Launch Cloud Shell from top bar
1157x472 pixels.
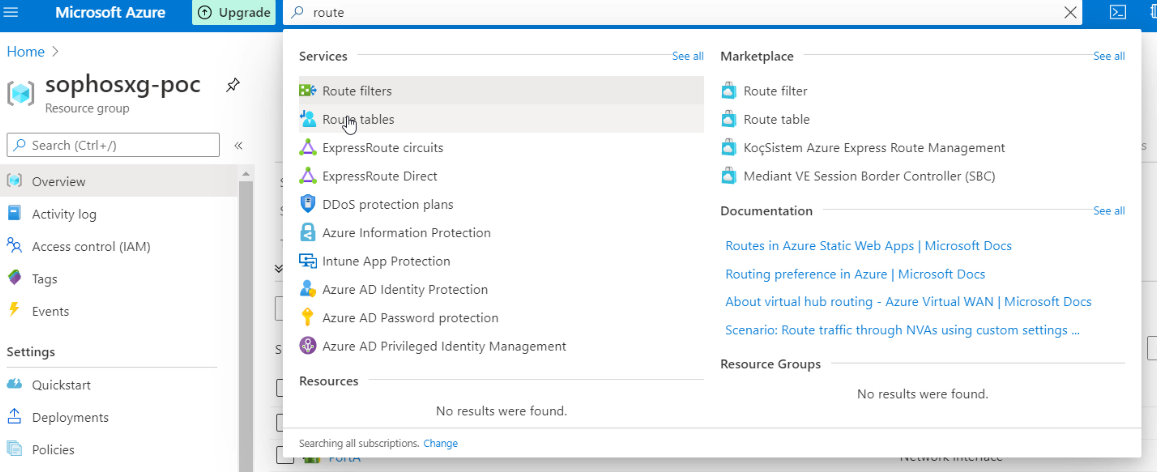coord(1119,13)
